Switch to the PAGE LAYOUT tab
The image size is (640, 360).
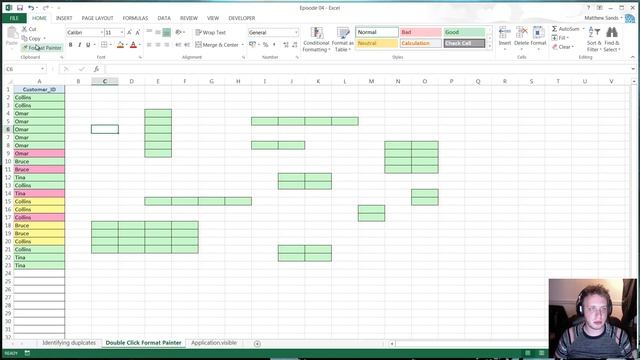[x=97, y=18]
